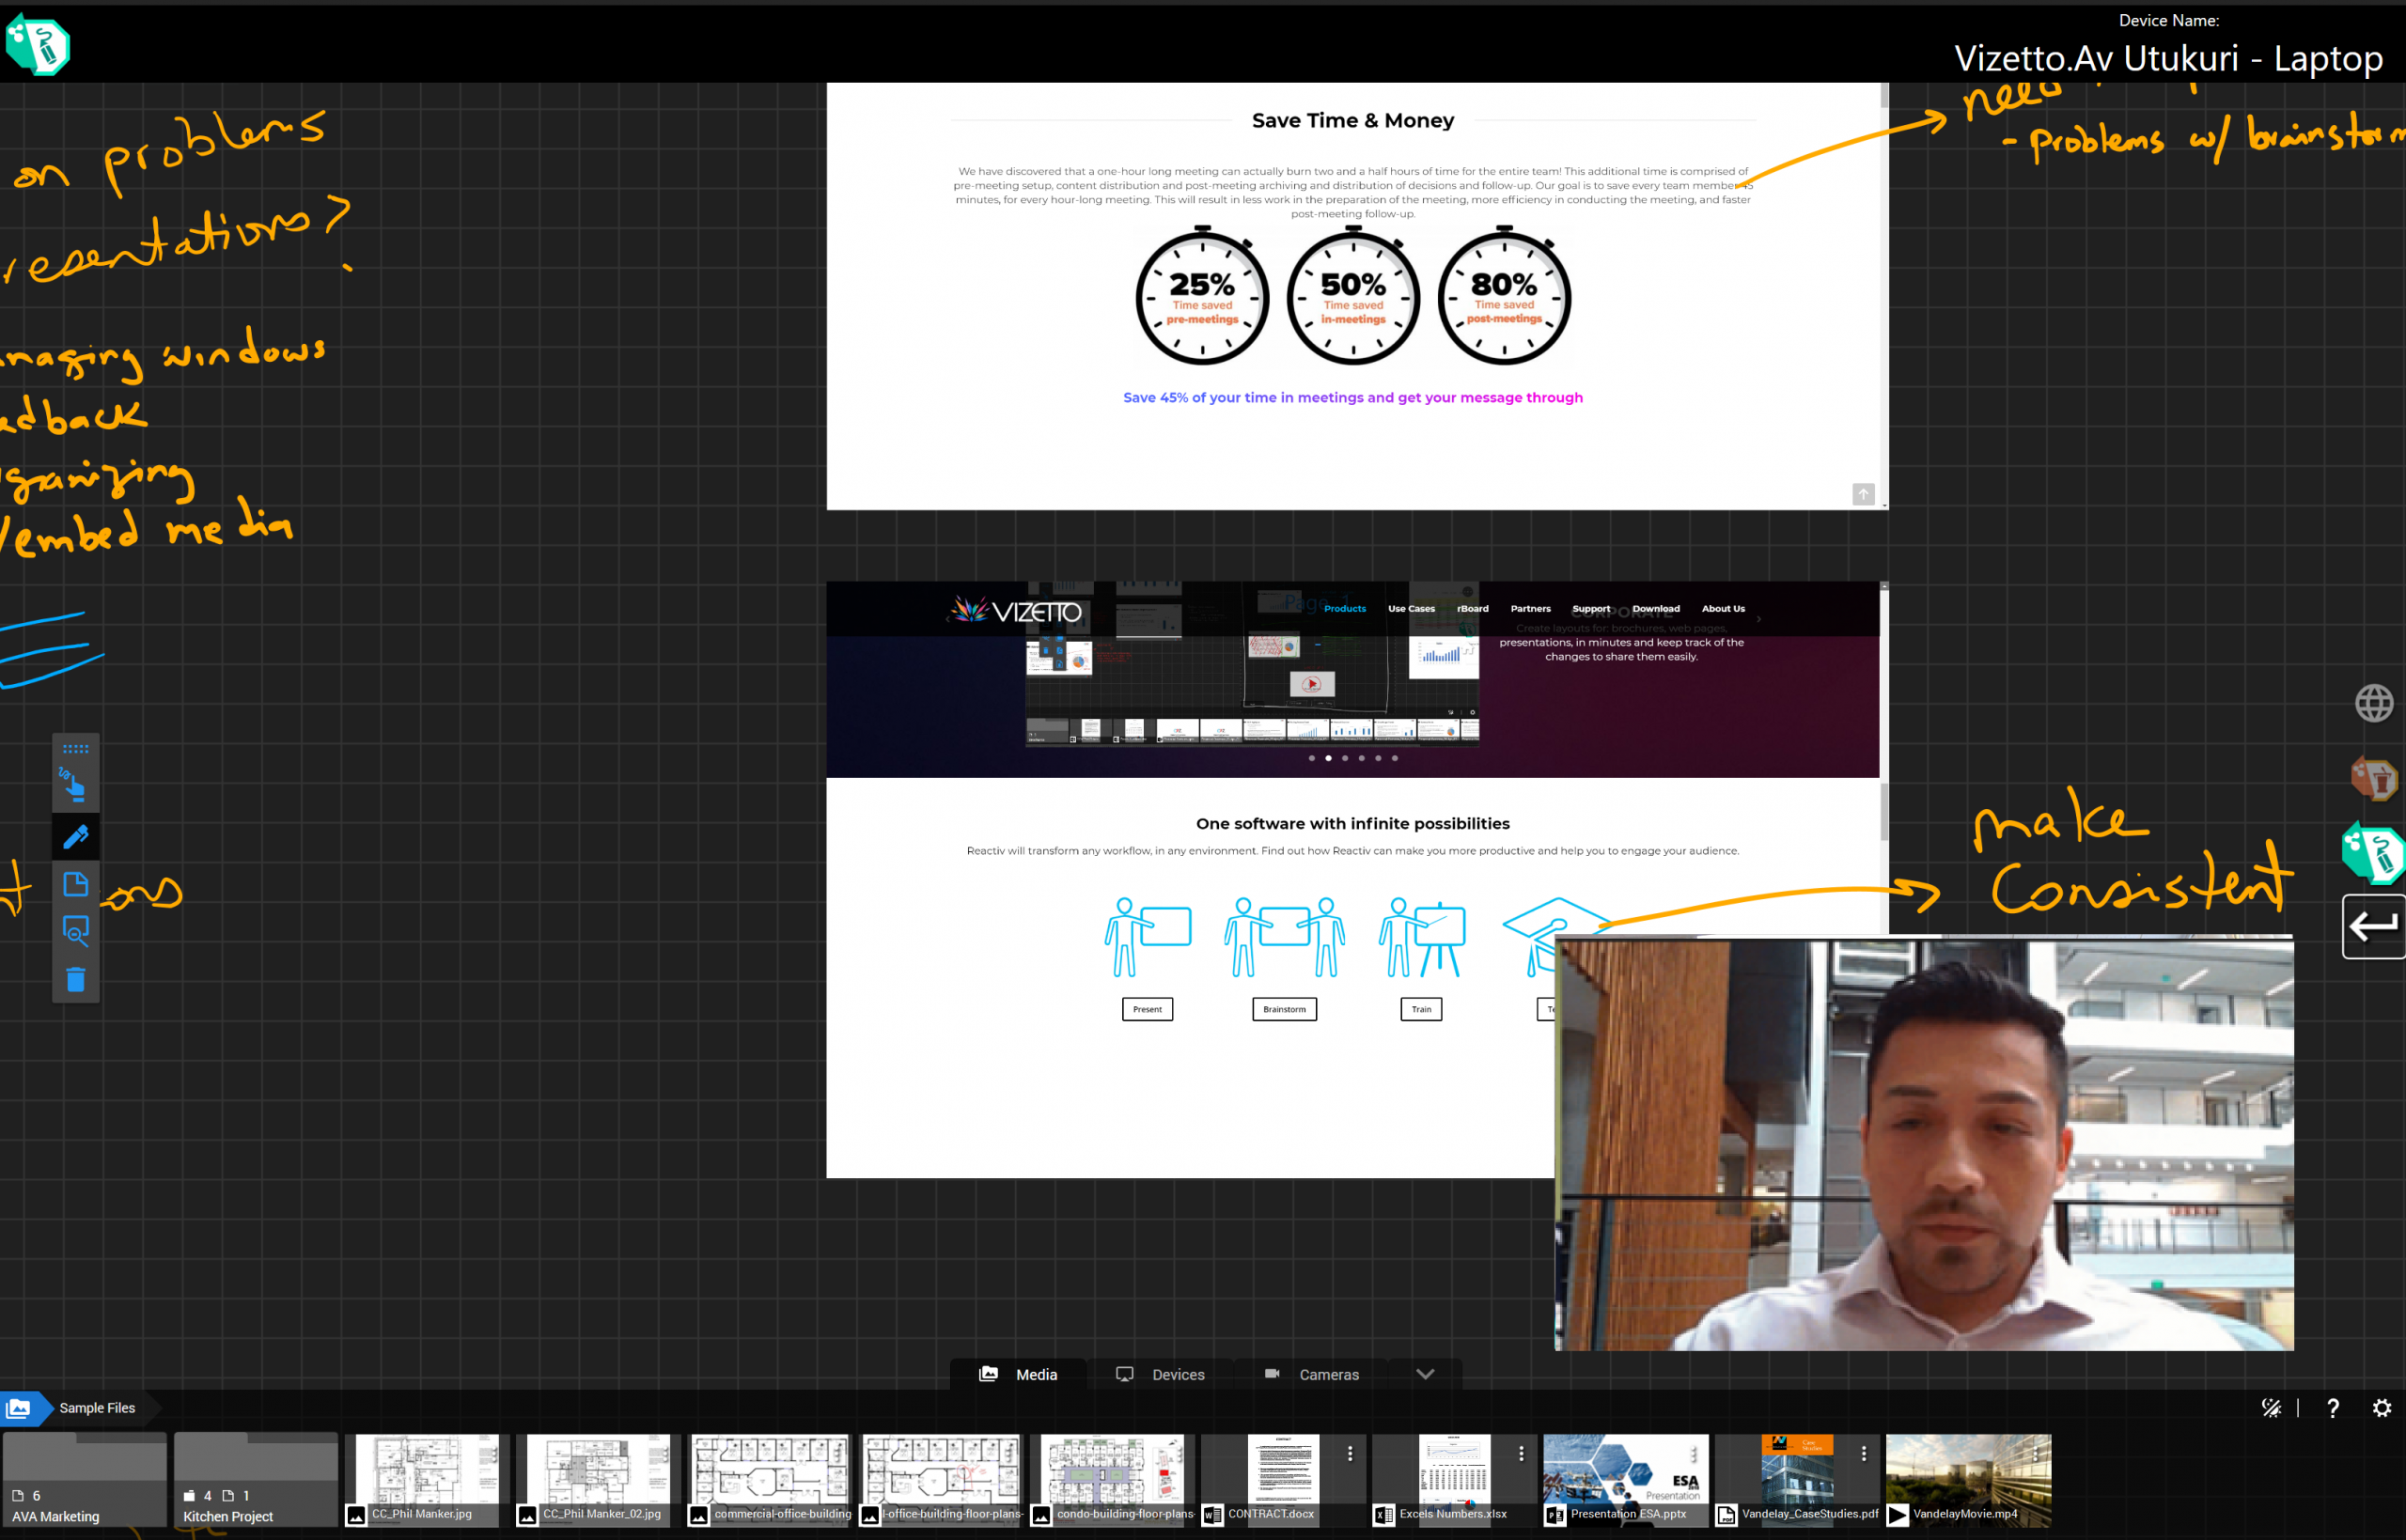Click the brown recycle bin icon on right edge
The width and height of the screenshot is (2406, 1540).
2374,778
